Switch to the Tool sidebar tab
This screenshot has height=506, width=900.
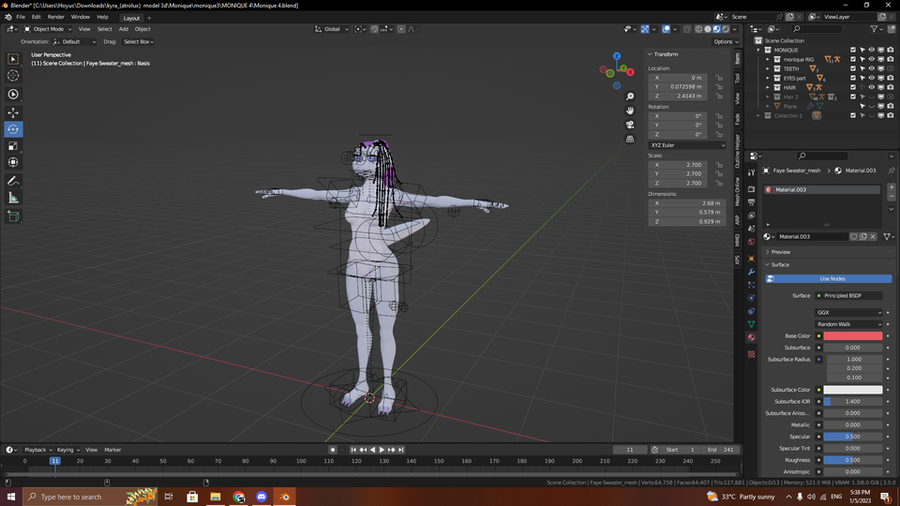[738, 78]
